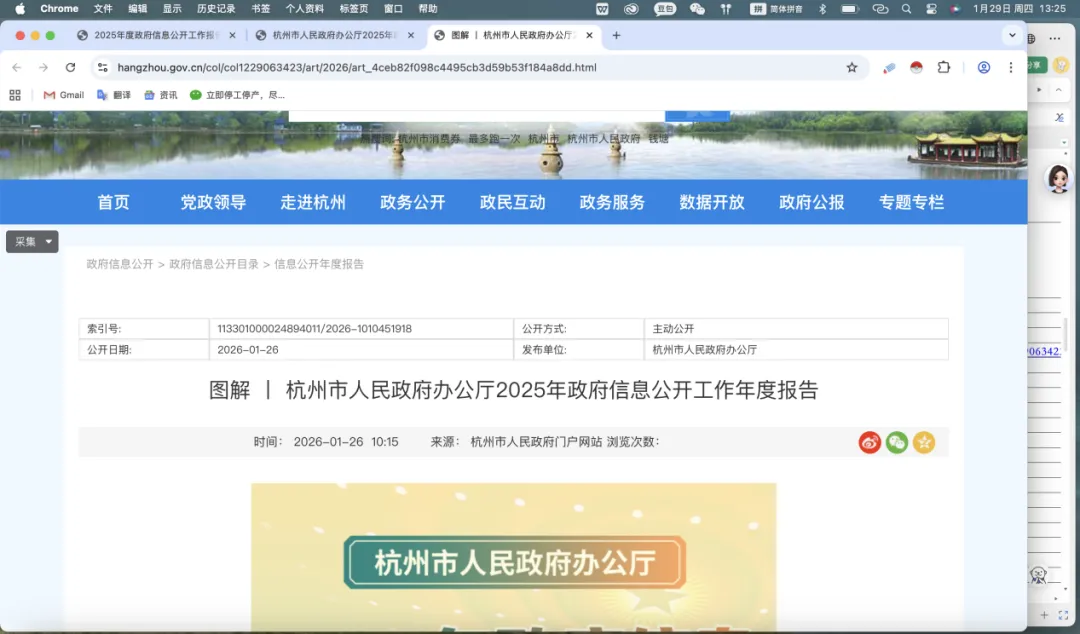Open Gmail bookmark
Viewport: 1080px width, 634px height.
click(x=63, y=95)
